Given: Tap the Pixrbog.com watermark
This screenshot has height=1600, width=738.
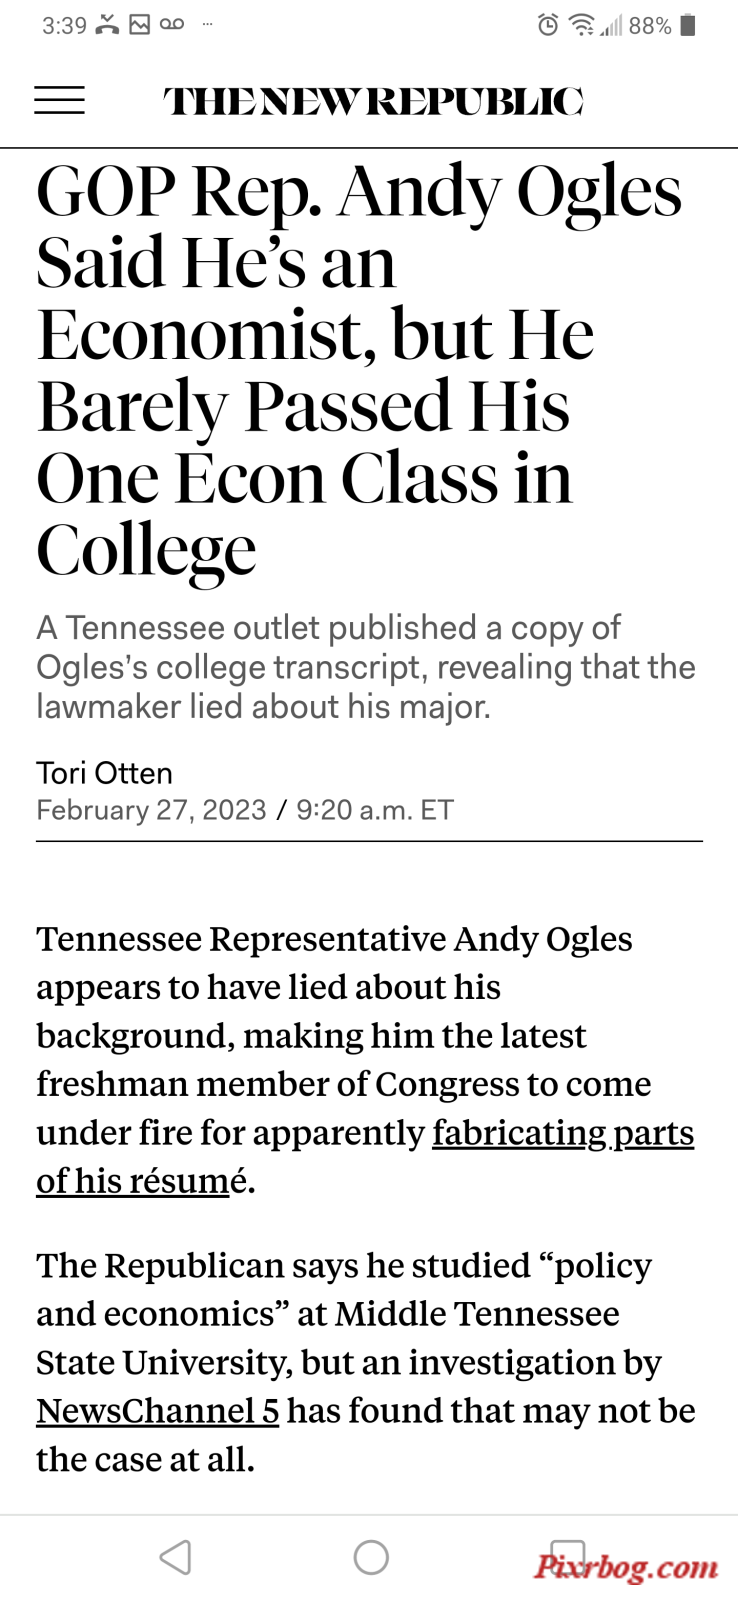Looking at the screenshot, I should 626,1566.
